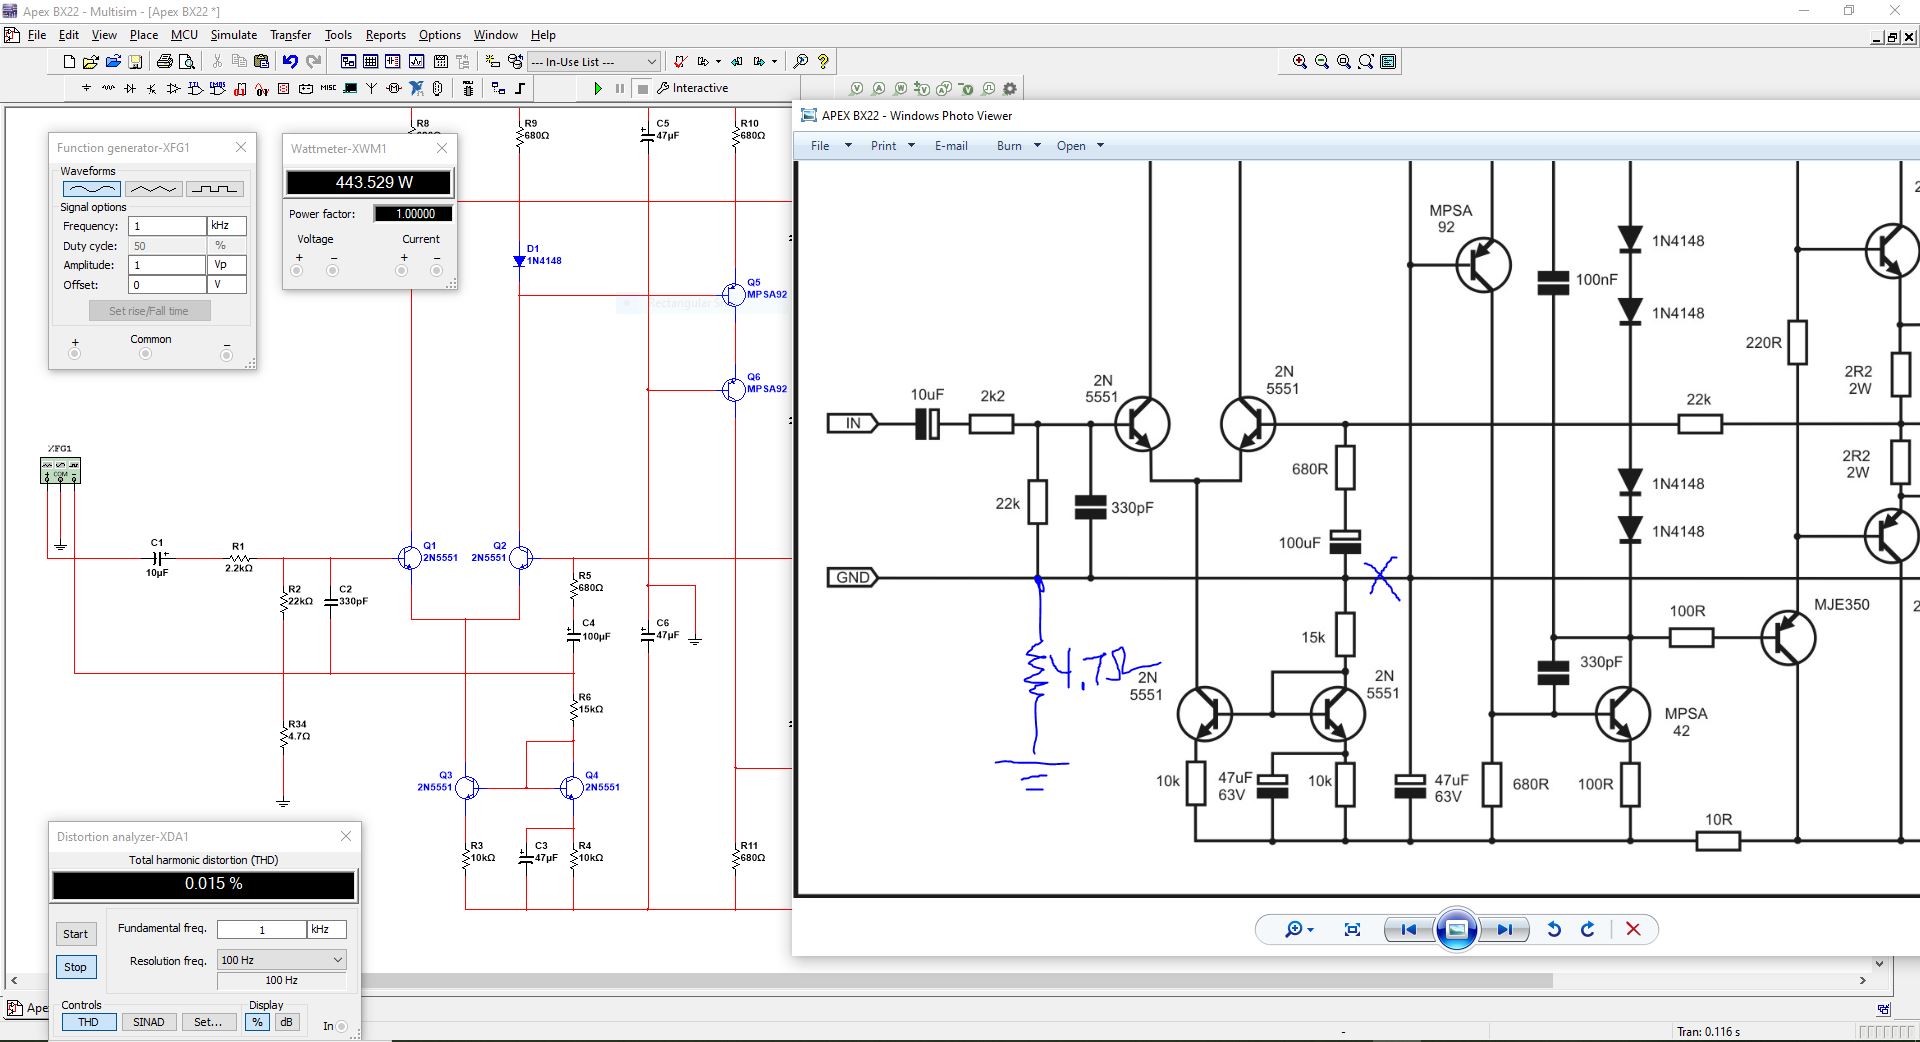Place a source component
Viewport: 1920px width, 1042px height.
pos(86,88)
